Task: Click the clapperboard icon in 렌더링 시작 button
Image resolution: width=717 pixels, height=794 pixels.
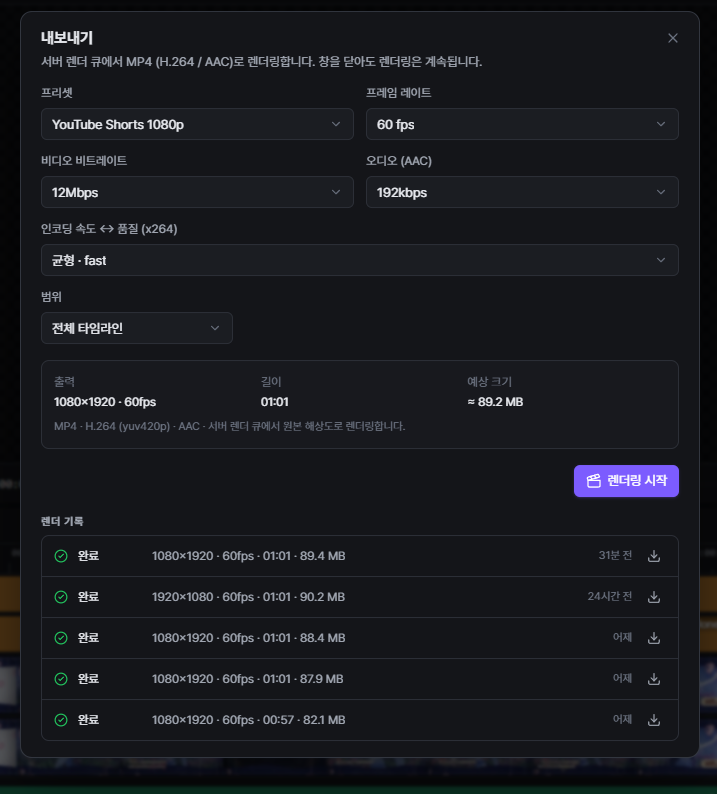Action: (593, 481)
